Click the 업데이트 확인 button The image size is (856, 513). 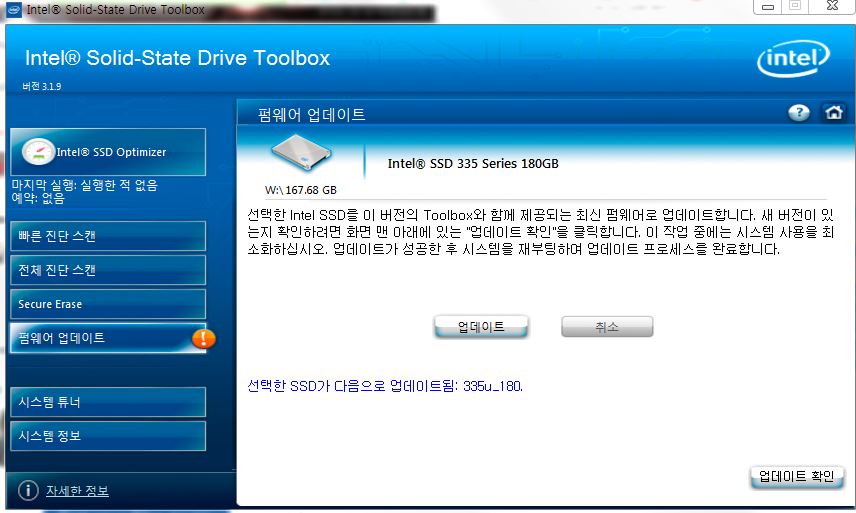796,477
